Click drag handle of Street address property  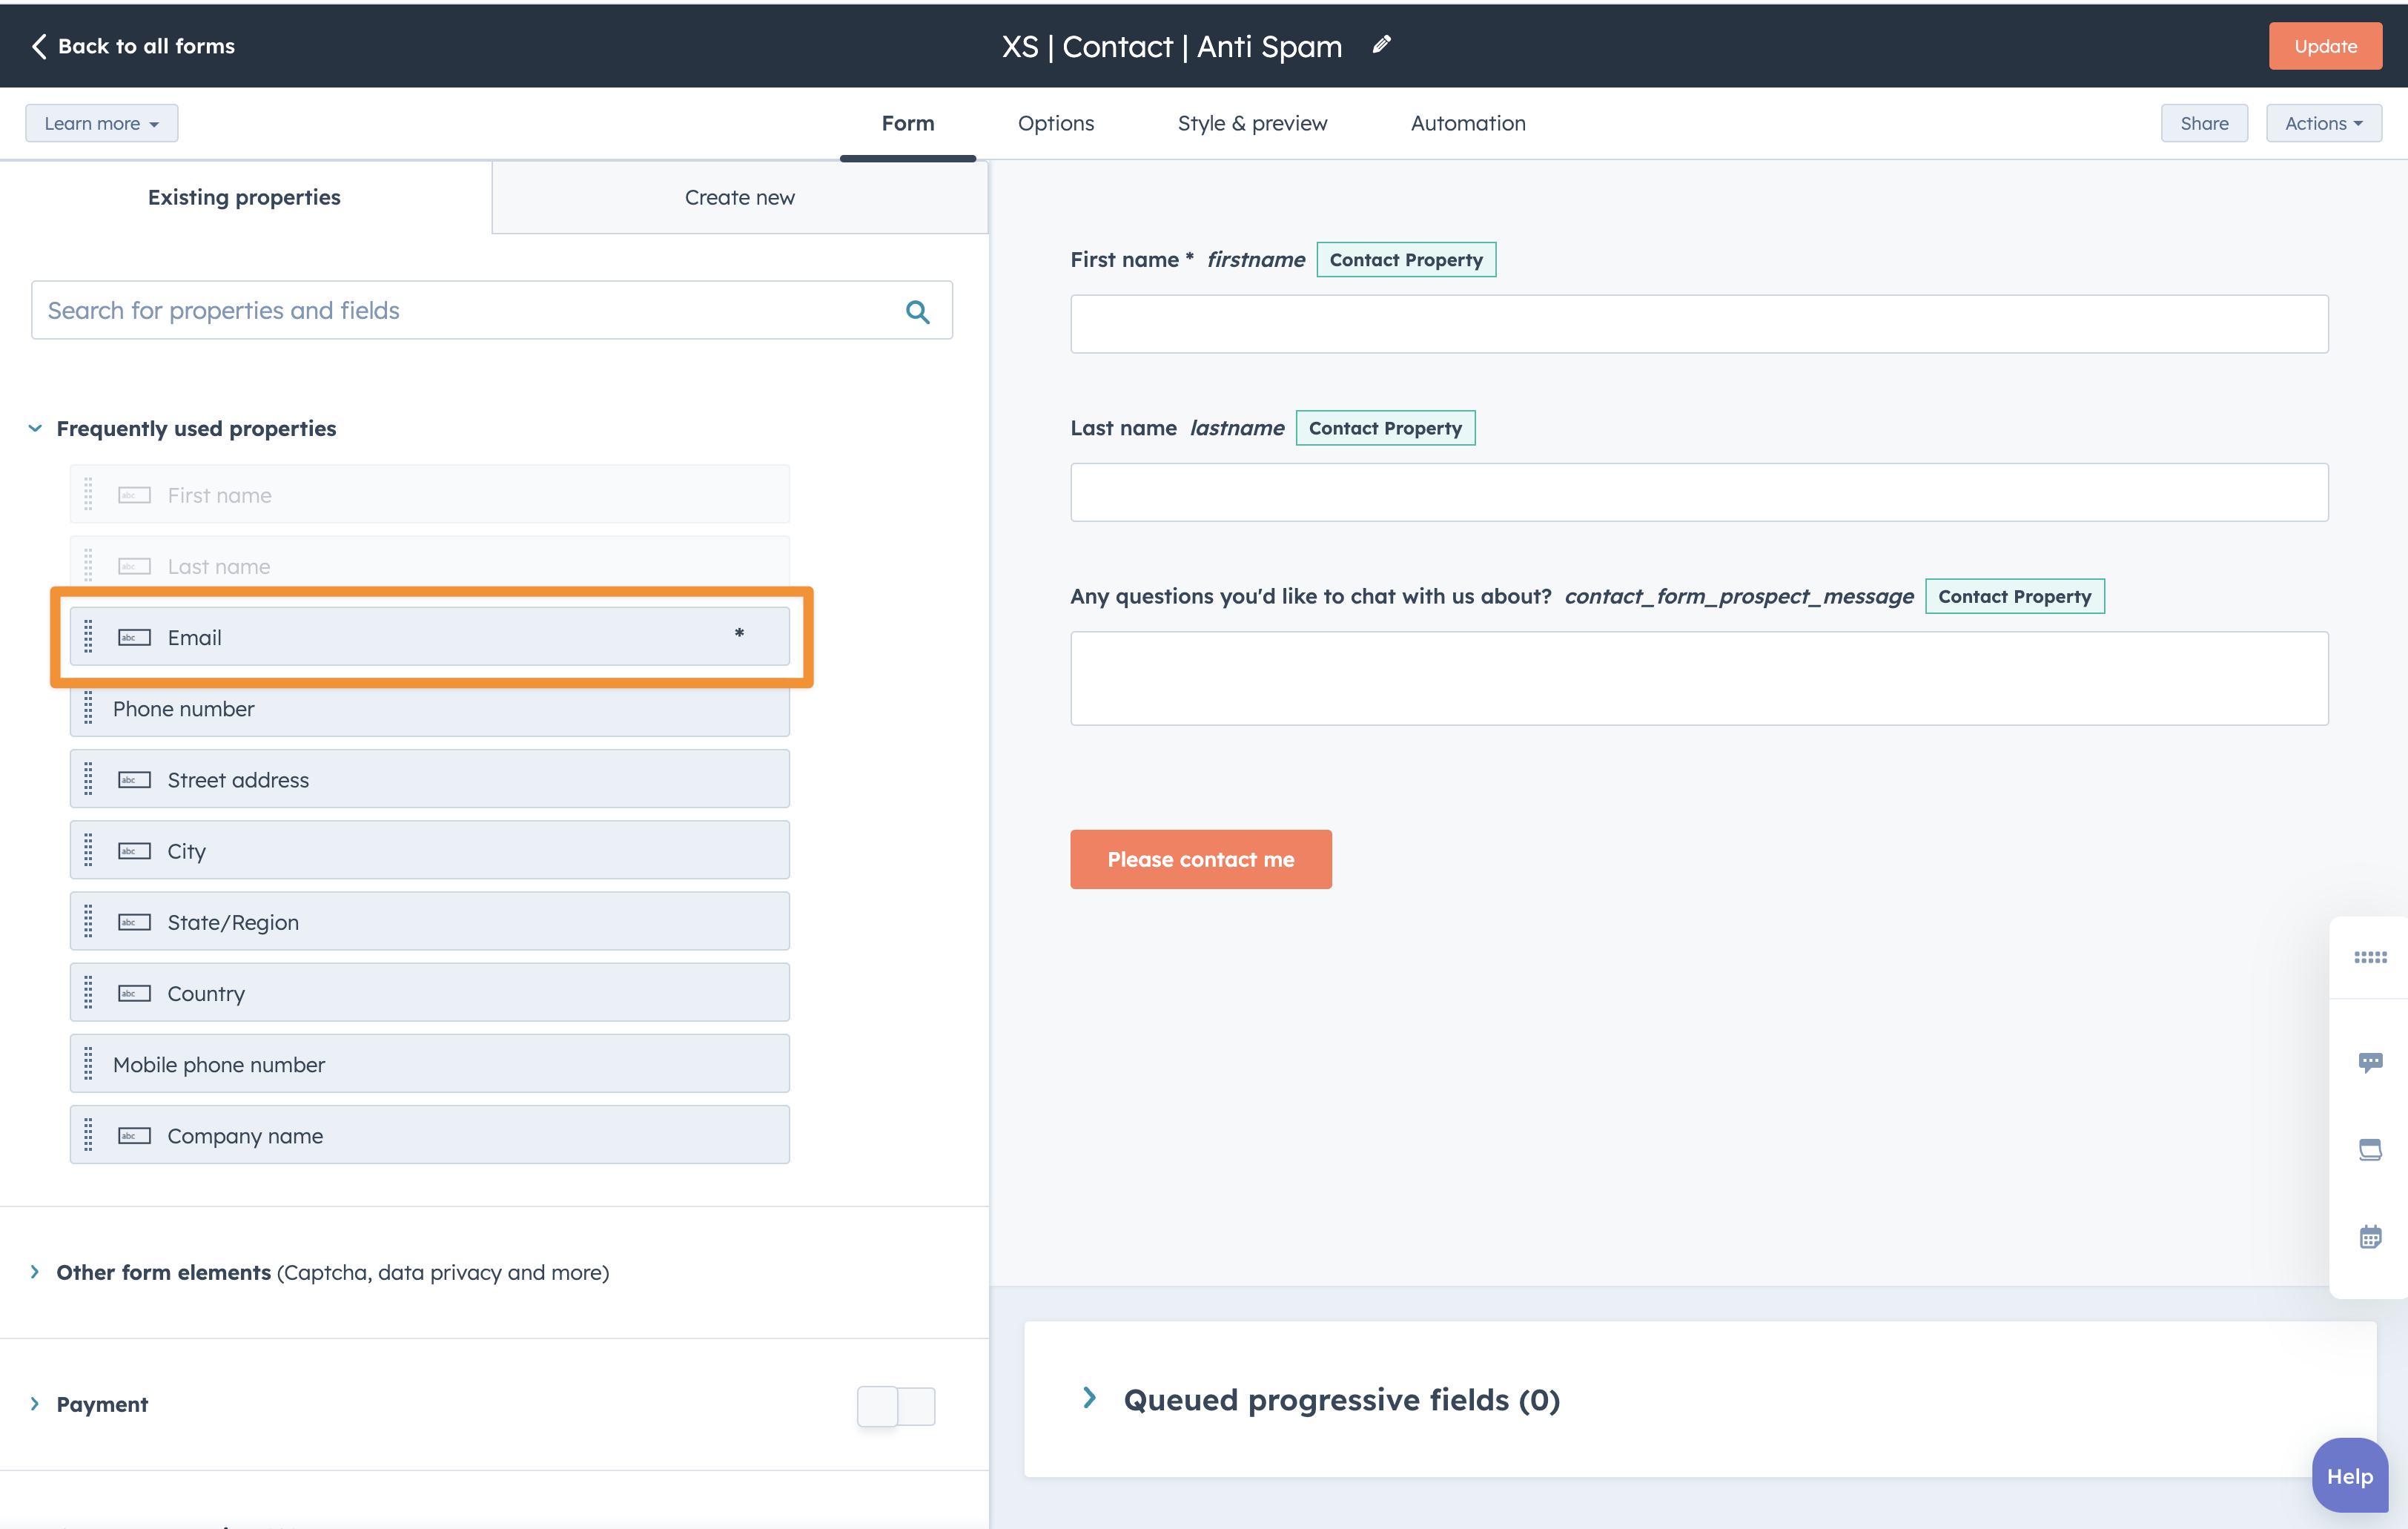pos(88,779)
